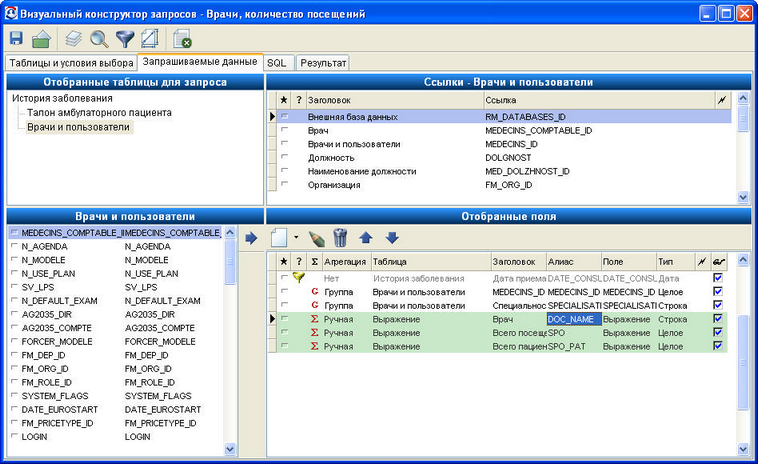Image resolution: width=758 pixels, height=464 pixels.
Task: Click the ruler and page design icon
Action: pyautogui.click(x=150, y=39)
